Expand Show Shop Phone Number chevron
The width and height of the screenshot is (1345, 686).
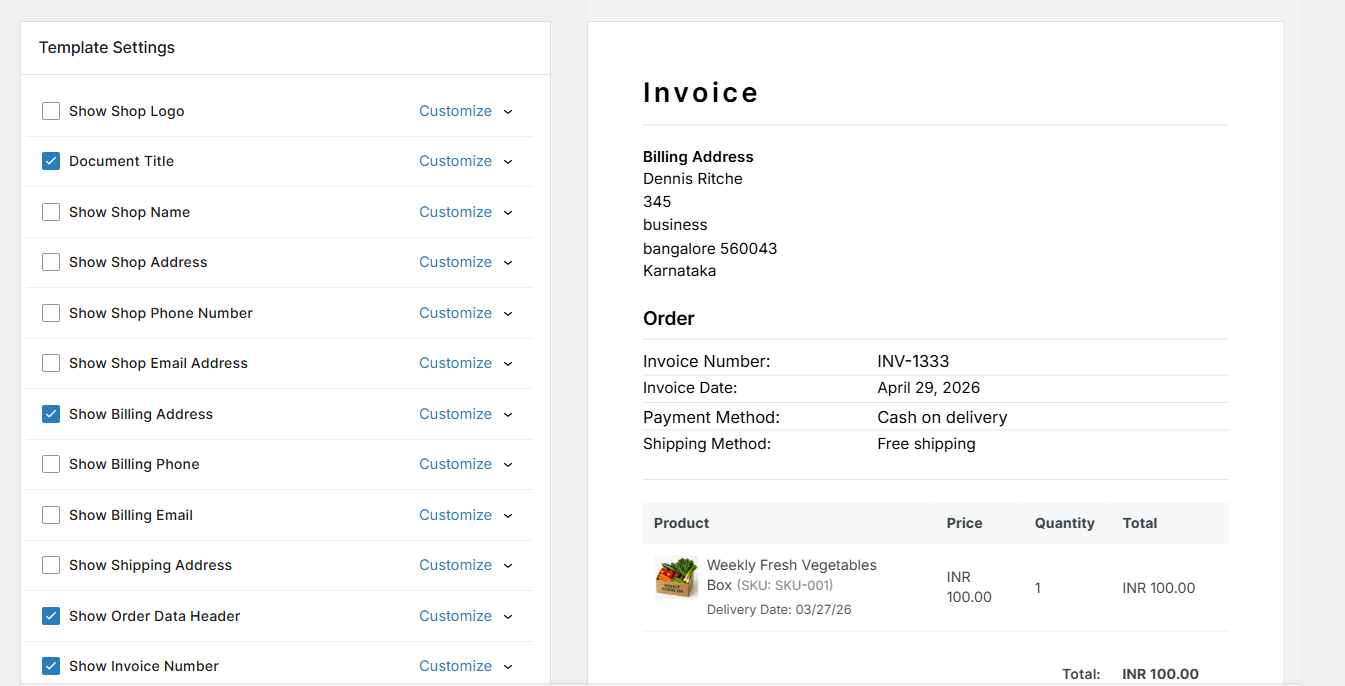click(x=508, y=314)
